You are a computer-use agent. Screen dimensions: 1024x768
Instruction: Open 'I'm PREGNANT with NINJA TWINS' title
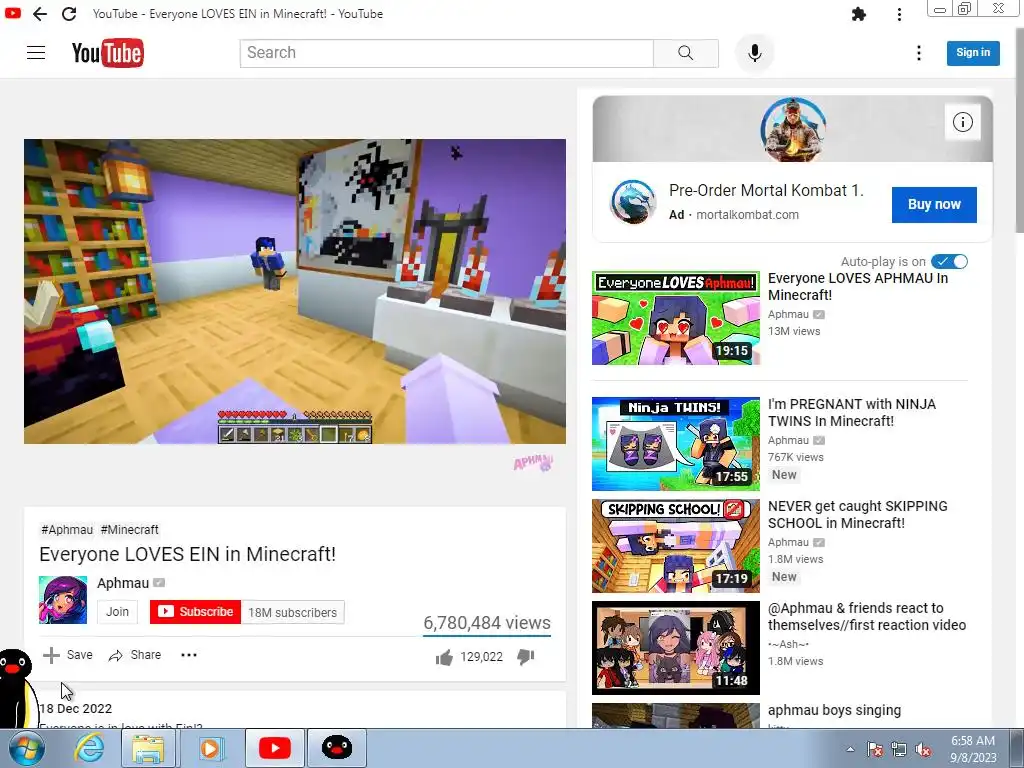852,413
